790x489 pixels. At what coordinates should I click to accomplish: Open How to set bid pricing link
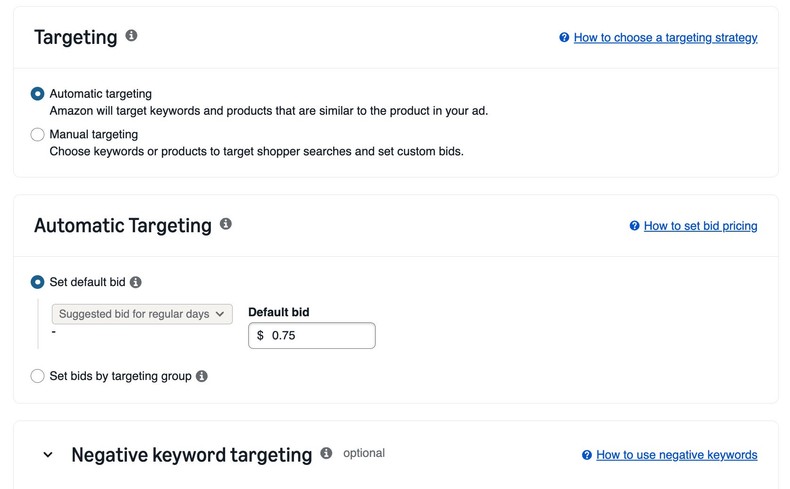point(700,226)
